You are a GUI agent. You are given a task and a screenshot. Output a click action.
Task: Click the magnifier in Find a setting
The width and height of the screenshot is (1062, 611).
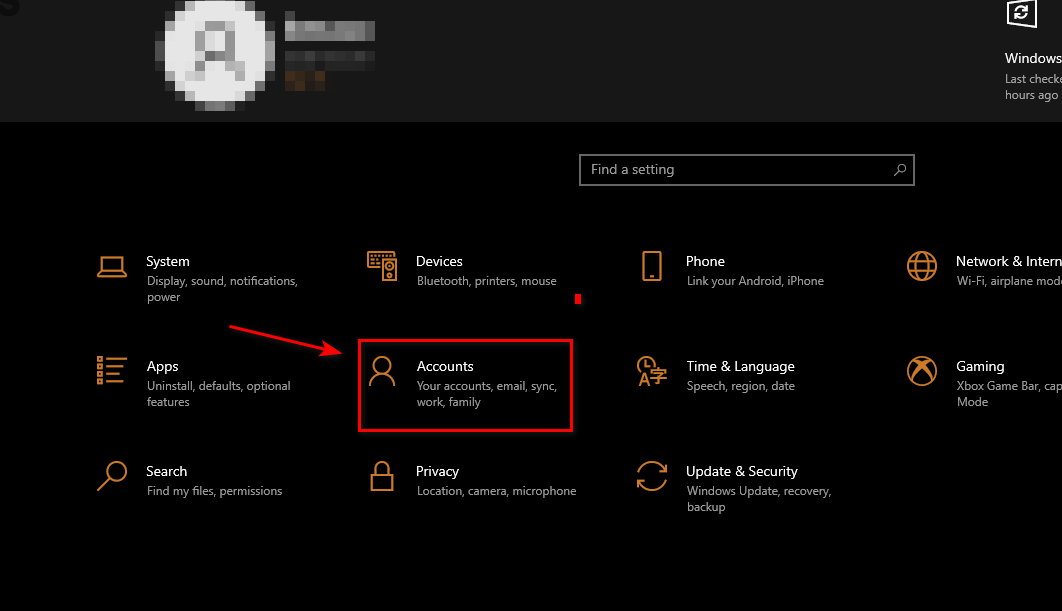899,170
